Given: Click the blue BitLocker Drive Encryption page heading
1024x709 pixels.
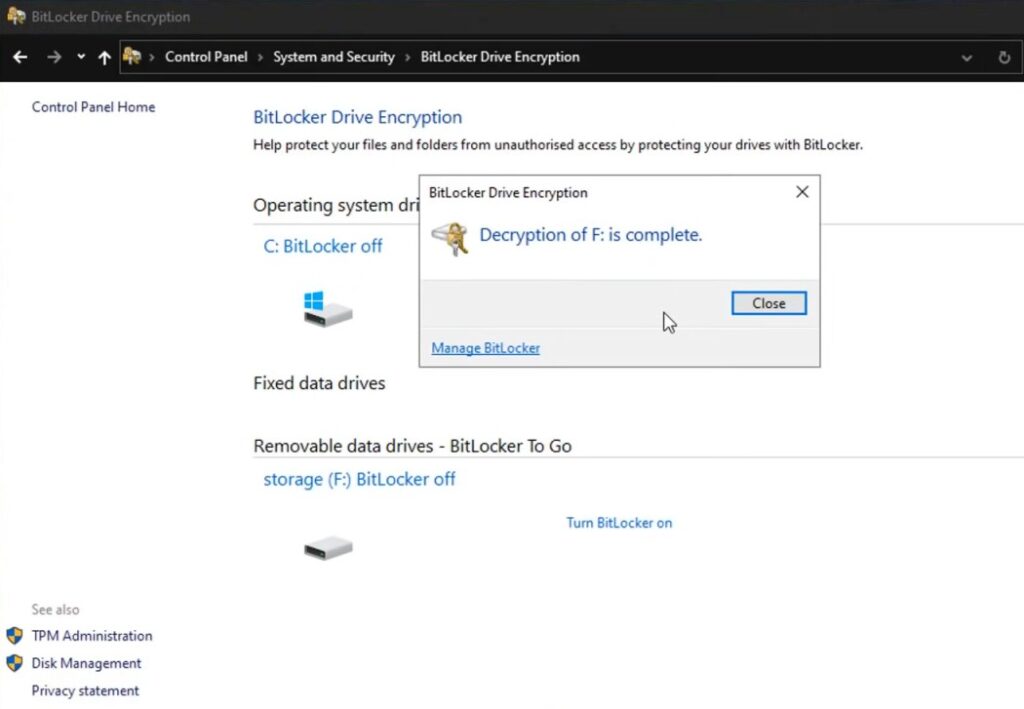Looking at the screenshot, I should (x=358, y=118).
